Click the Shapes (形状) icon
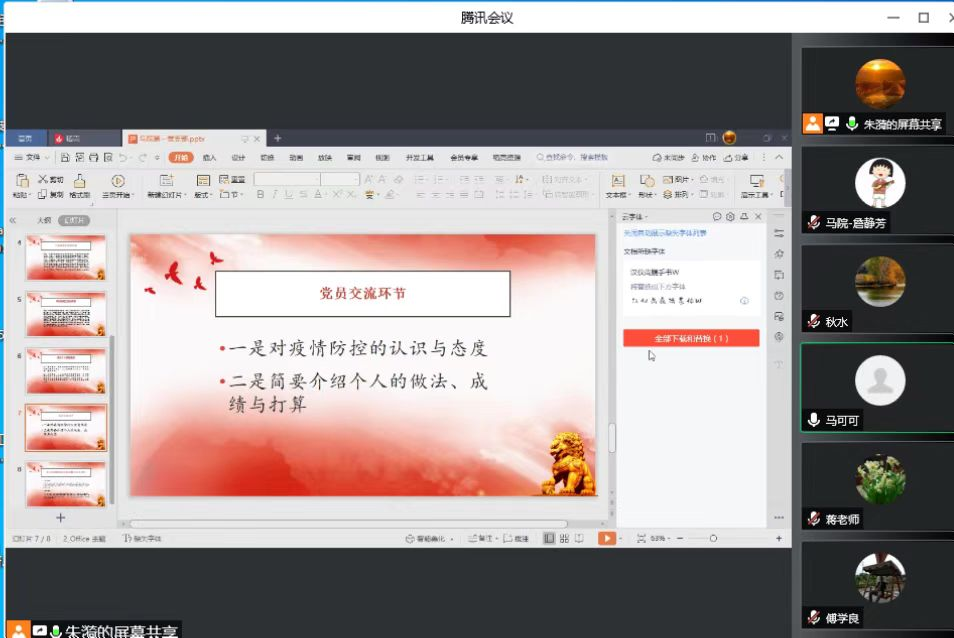This screenshot has width=954, height=638. click(646, 181)
